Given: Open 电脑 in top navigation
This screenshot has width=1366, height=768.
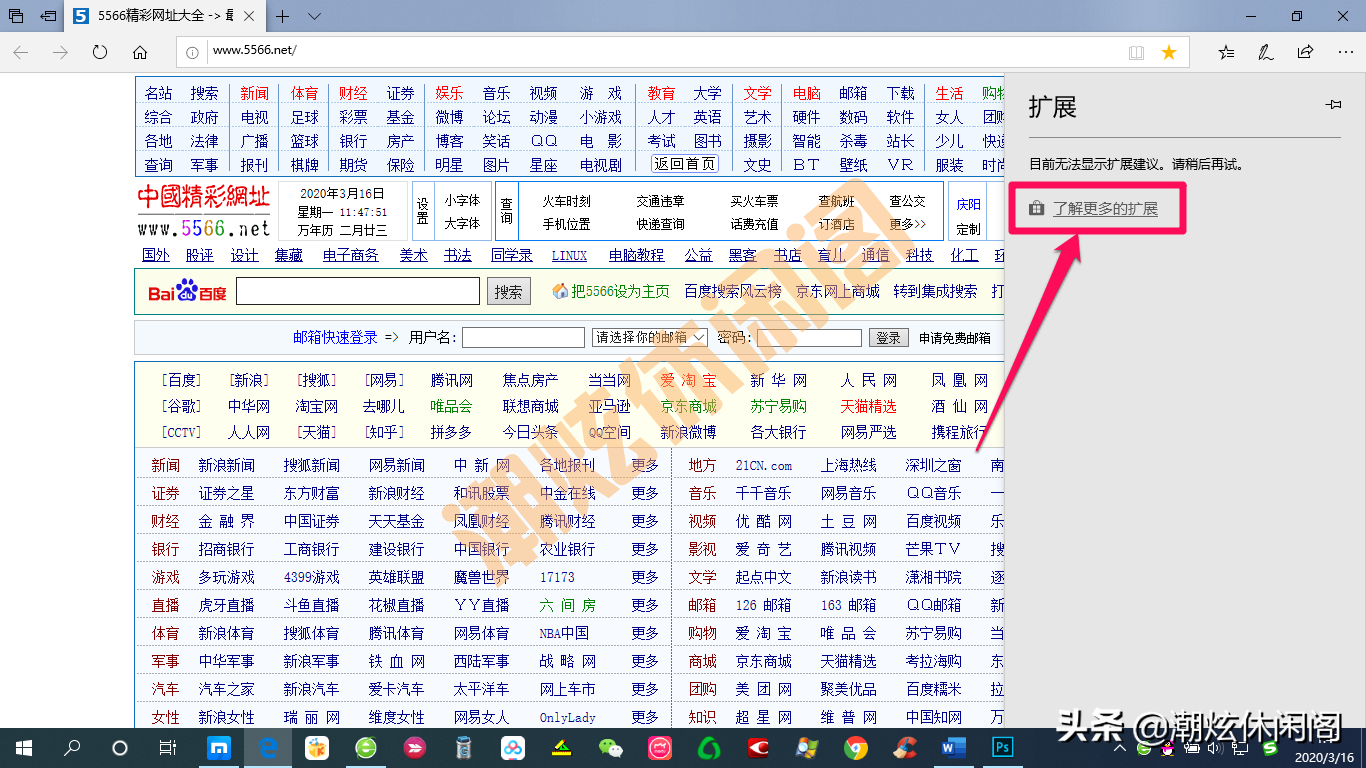Looking at the screenshot, I should [x=807, y=93].
